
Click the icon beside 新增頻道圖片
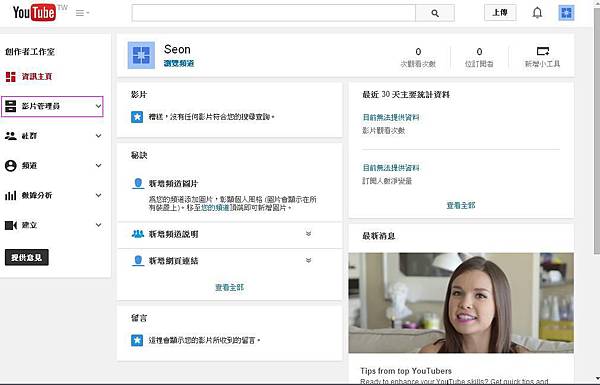pyautogui.click(x=138, y=183)
